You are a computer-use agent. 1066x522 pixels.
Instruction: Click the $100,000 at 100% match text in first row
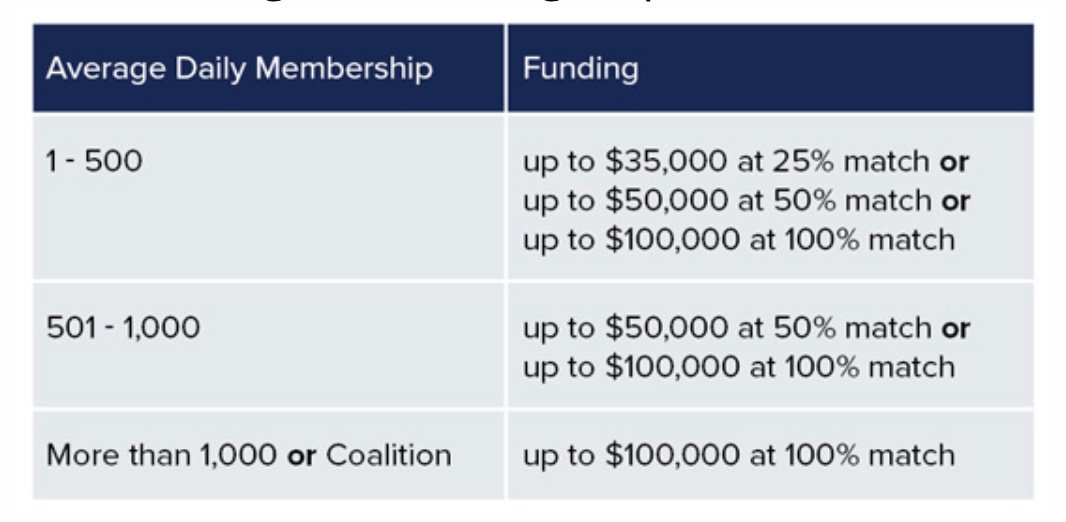pos(779,240)
